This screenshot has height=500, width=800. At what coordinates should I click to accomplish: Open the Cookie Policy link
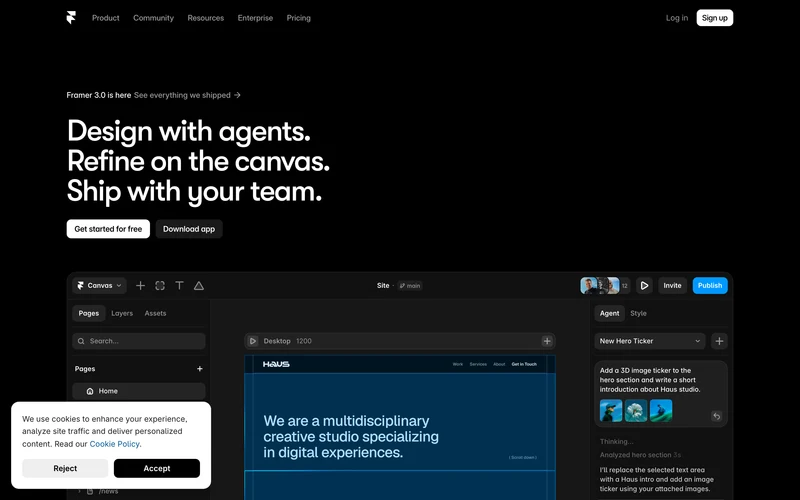coord(115,444)
